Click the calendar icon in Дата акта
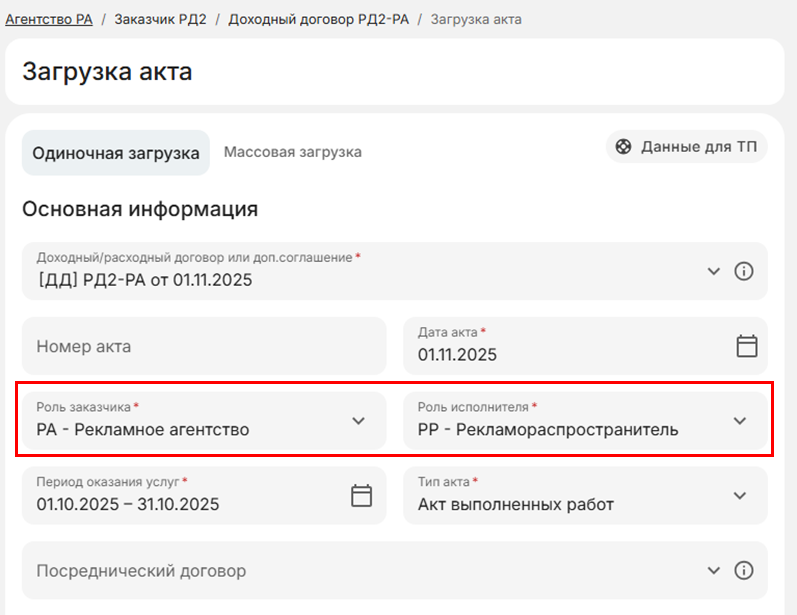Screen dimensions: 797x615 [746, 346]
